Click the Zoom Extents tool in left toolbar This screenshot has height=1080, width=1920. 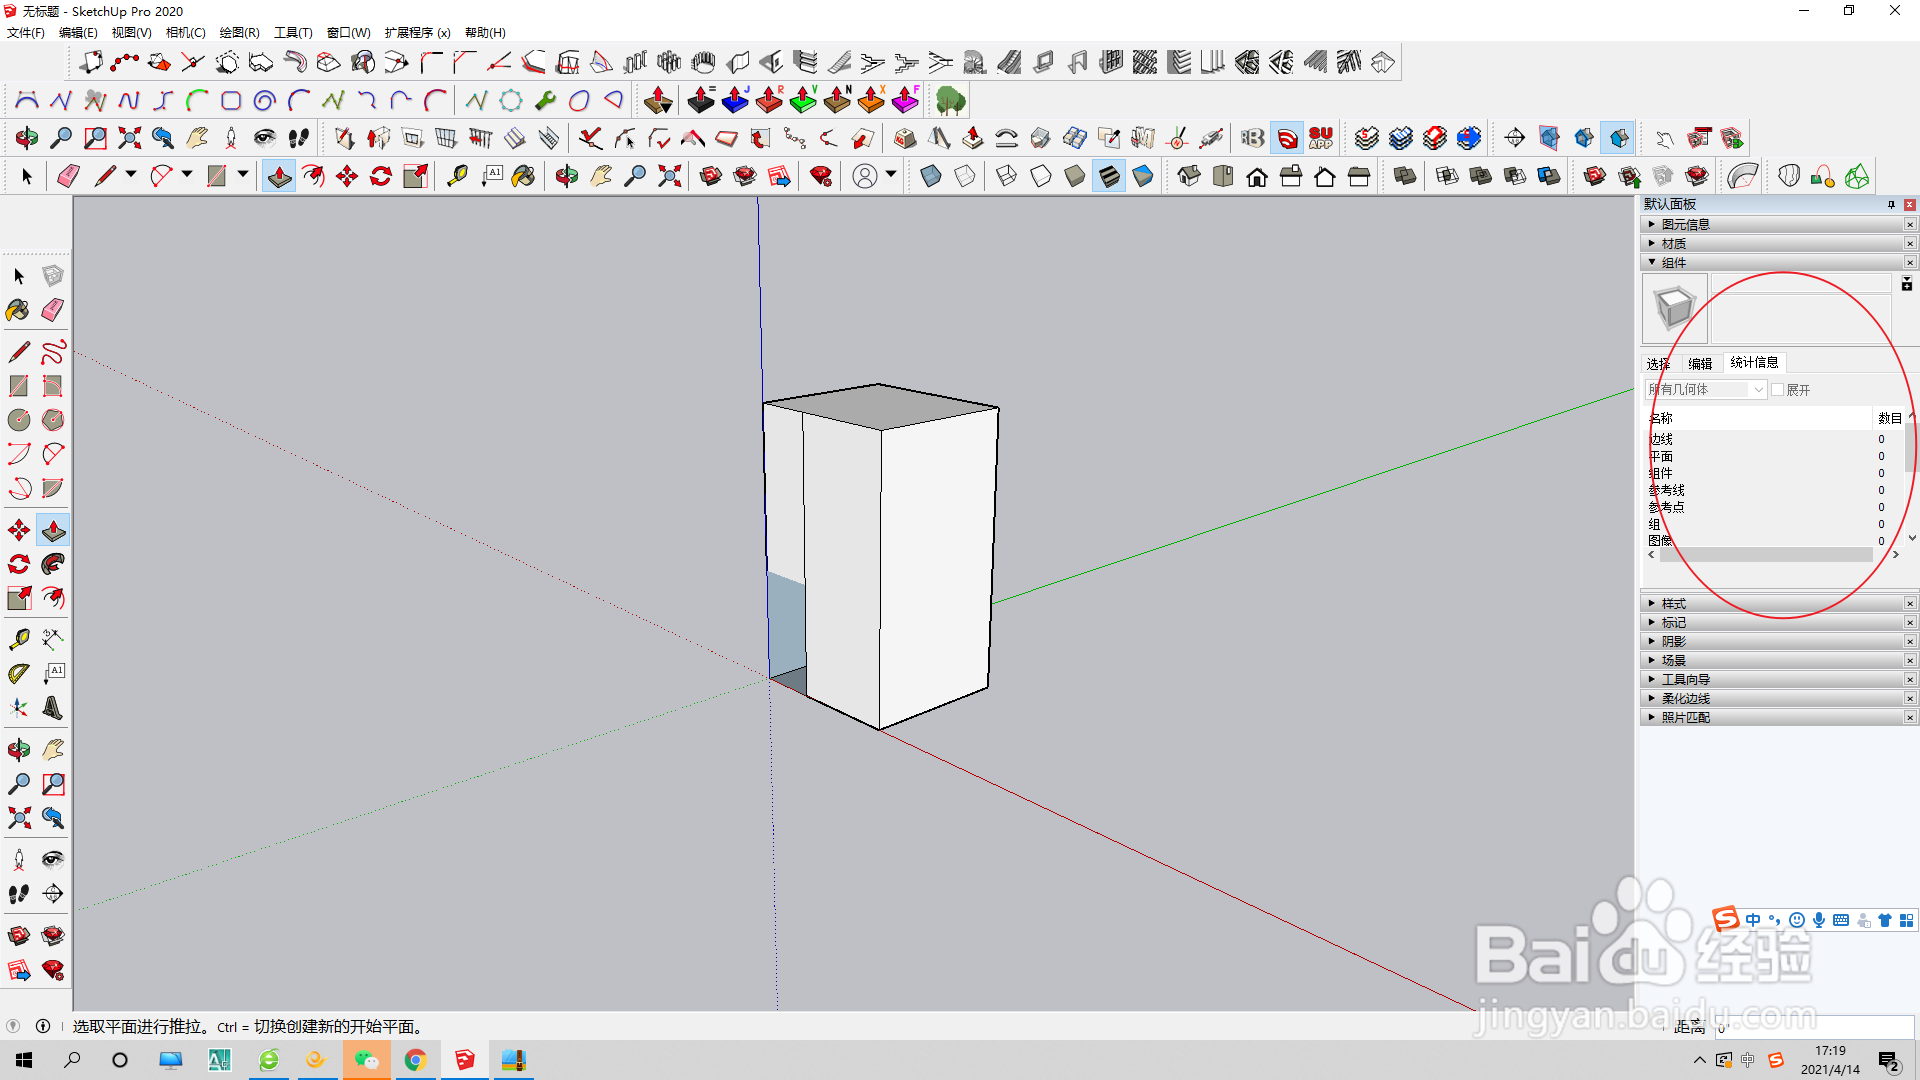coord(18,818)
